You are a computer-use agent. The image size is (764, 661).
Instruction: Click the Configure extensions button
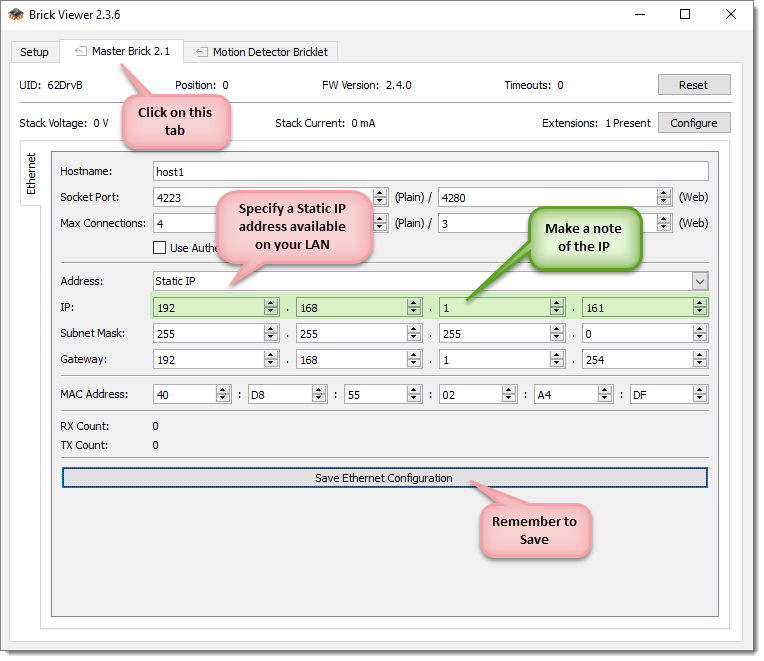694,123
